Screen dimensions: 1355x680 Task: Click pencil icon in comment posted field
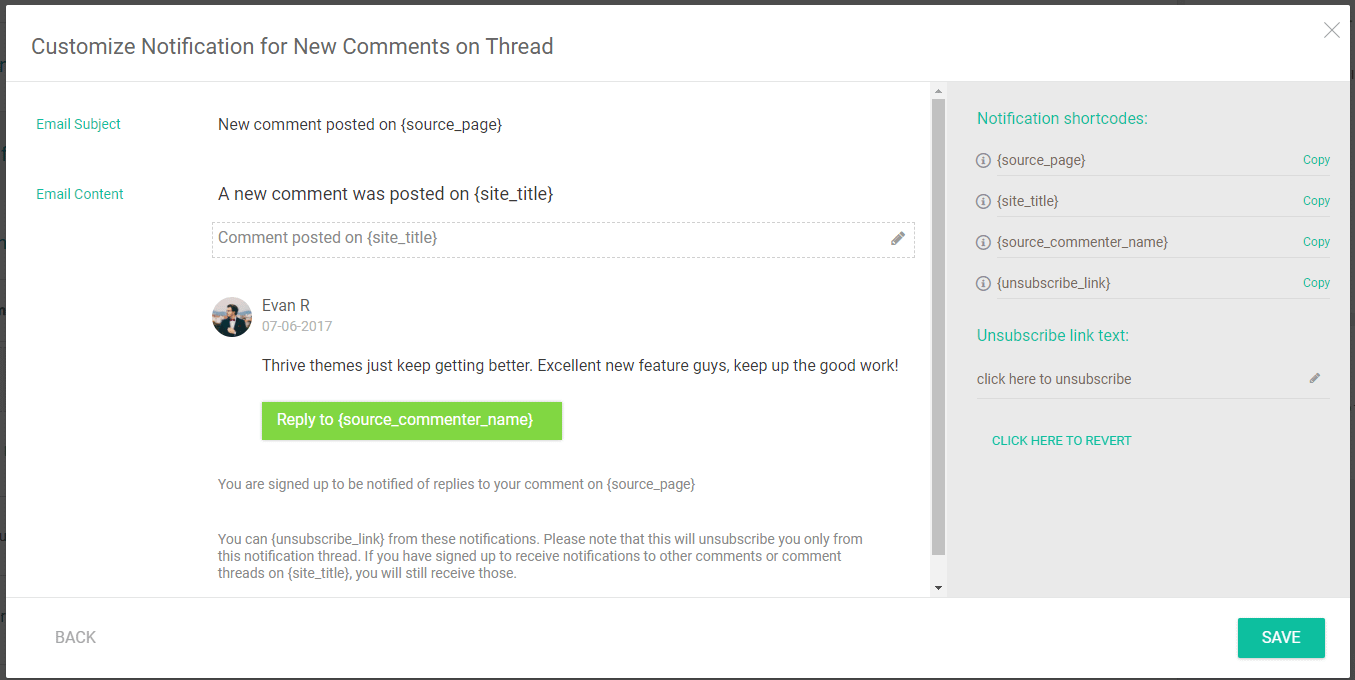[x=898, y=238]
